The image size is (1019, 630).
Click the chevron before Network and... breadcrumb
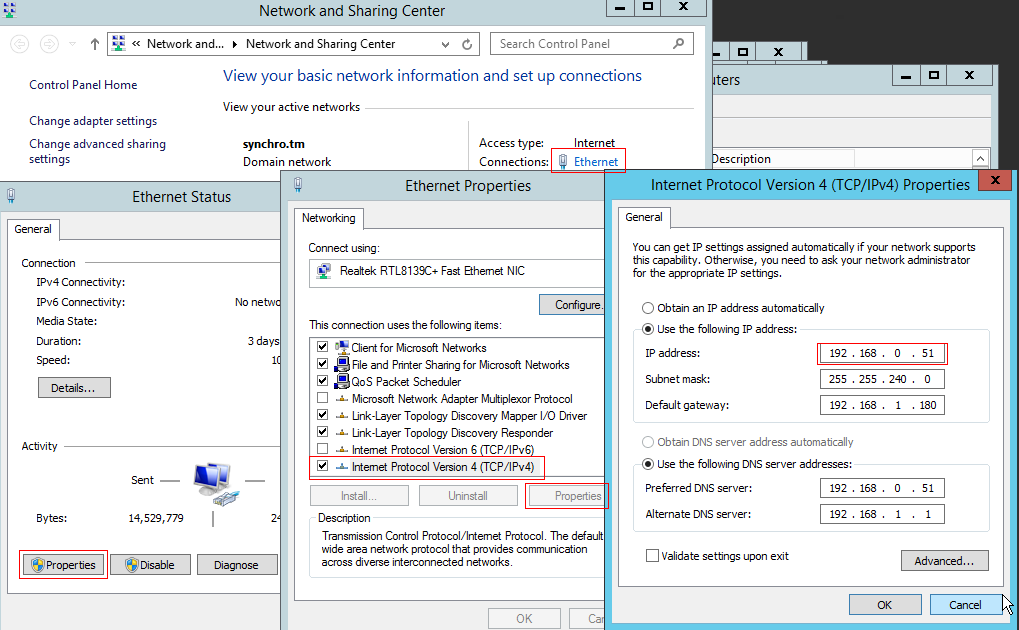[136, 44]
